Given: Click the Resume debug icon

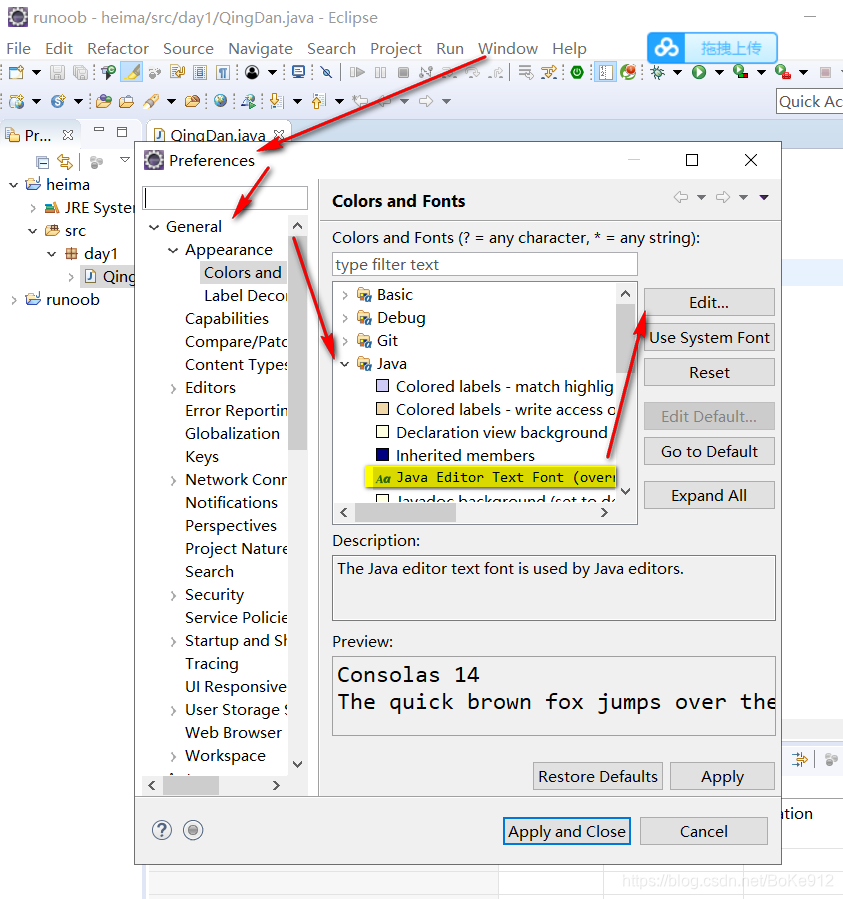Looking at the screenshot, I should [x=357, y=72].
